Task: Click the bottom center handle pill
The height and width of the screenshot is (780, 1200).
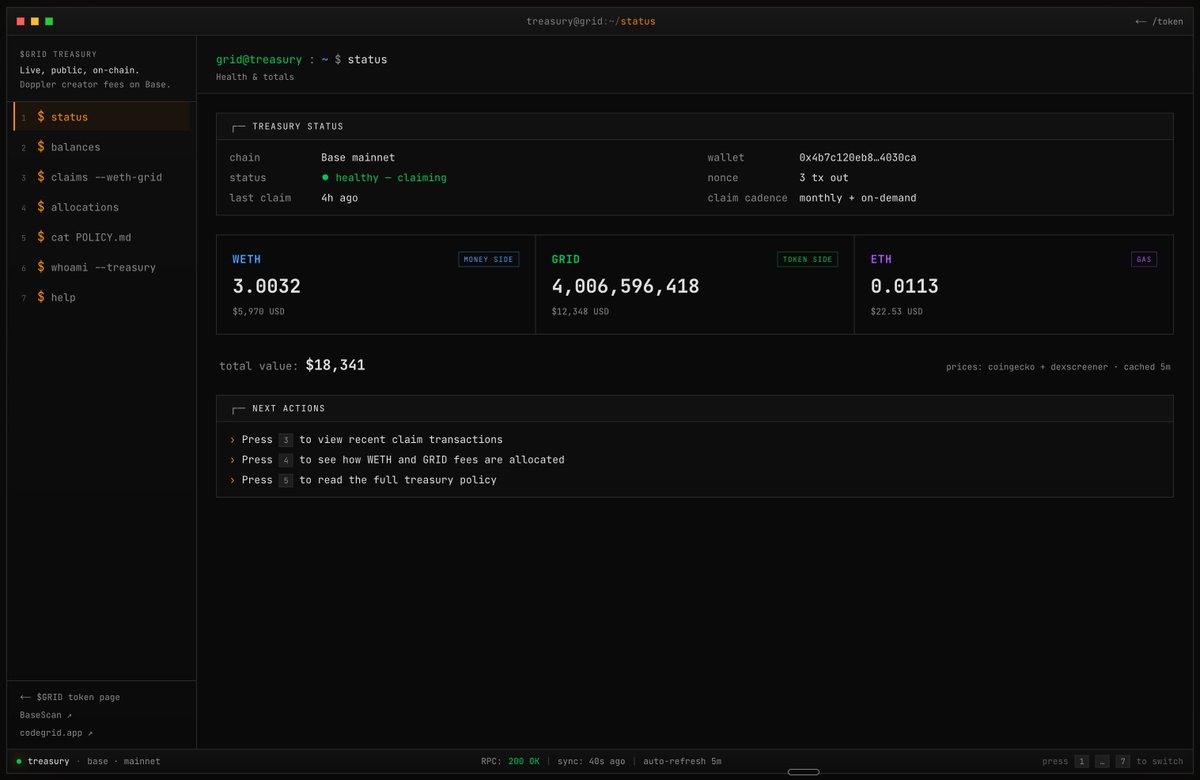Action: pyautogui.click(x=803, y=772)
